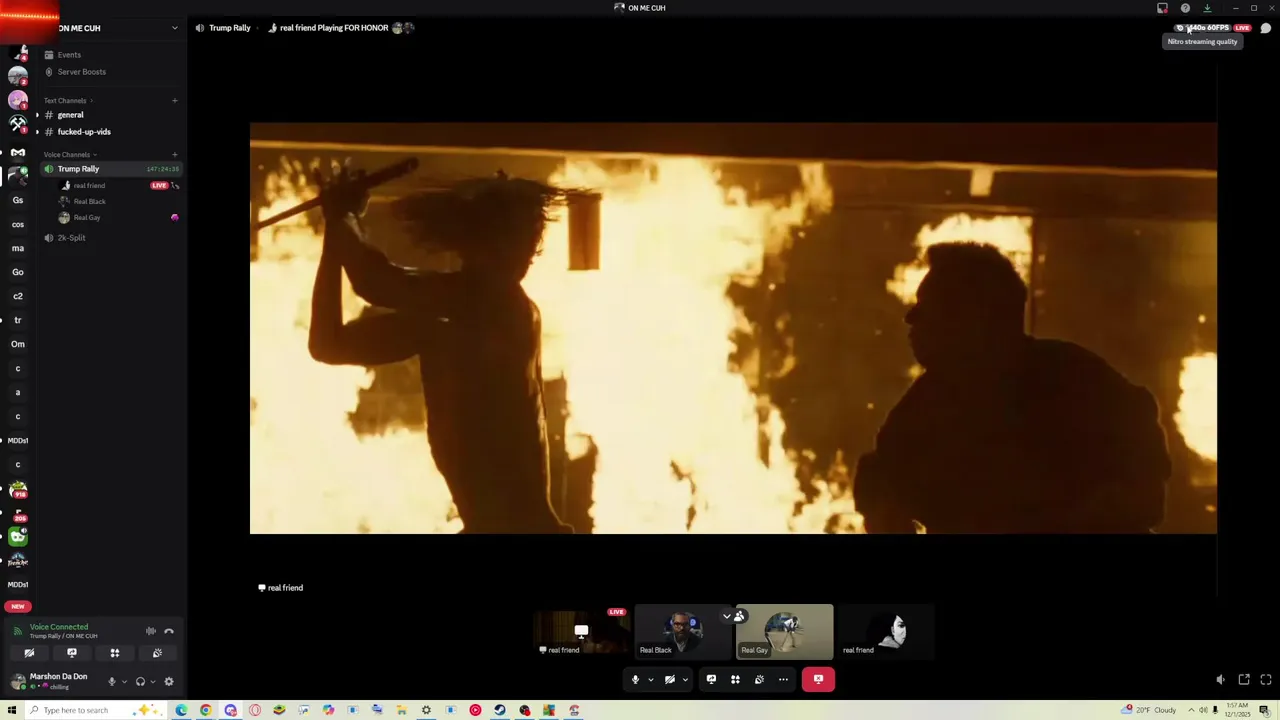Adjust stream volume speaker icon
The image size is (1280, 720).
[1220, 680]
